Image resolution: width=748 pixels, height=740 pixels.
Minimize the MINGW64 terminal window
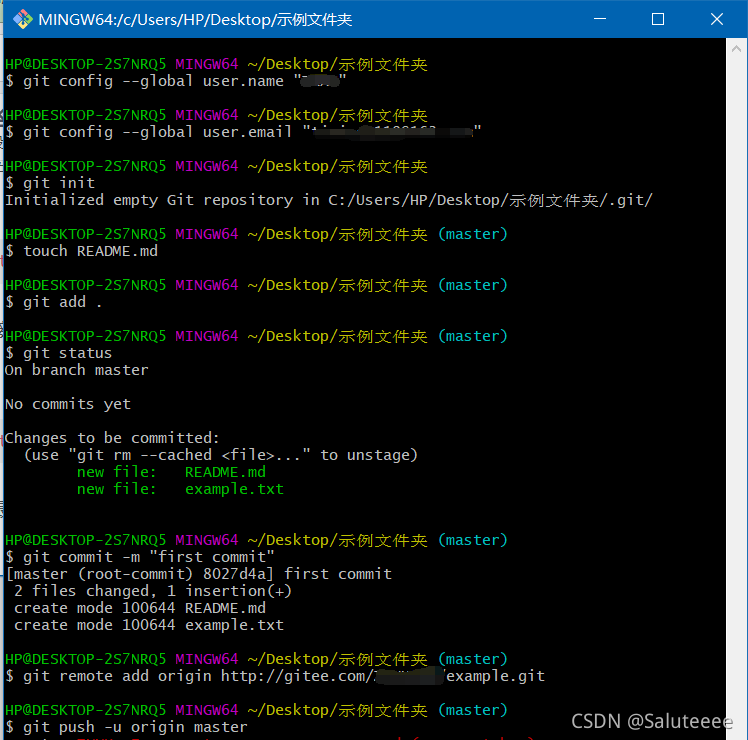point(600,19)
